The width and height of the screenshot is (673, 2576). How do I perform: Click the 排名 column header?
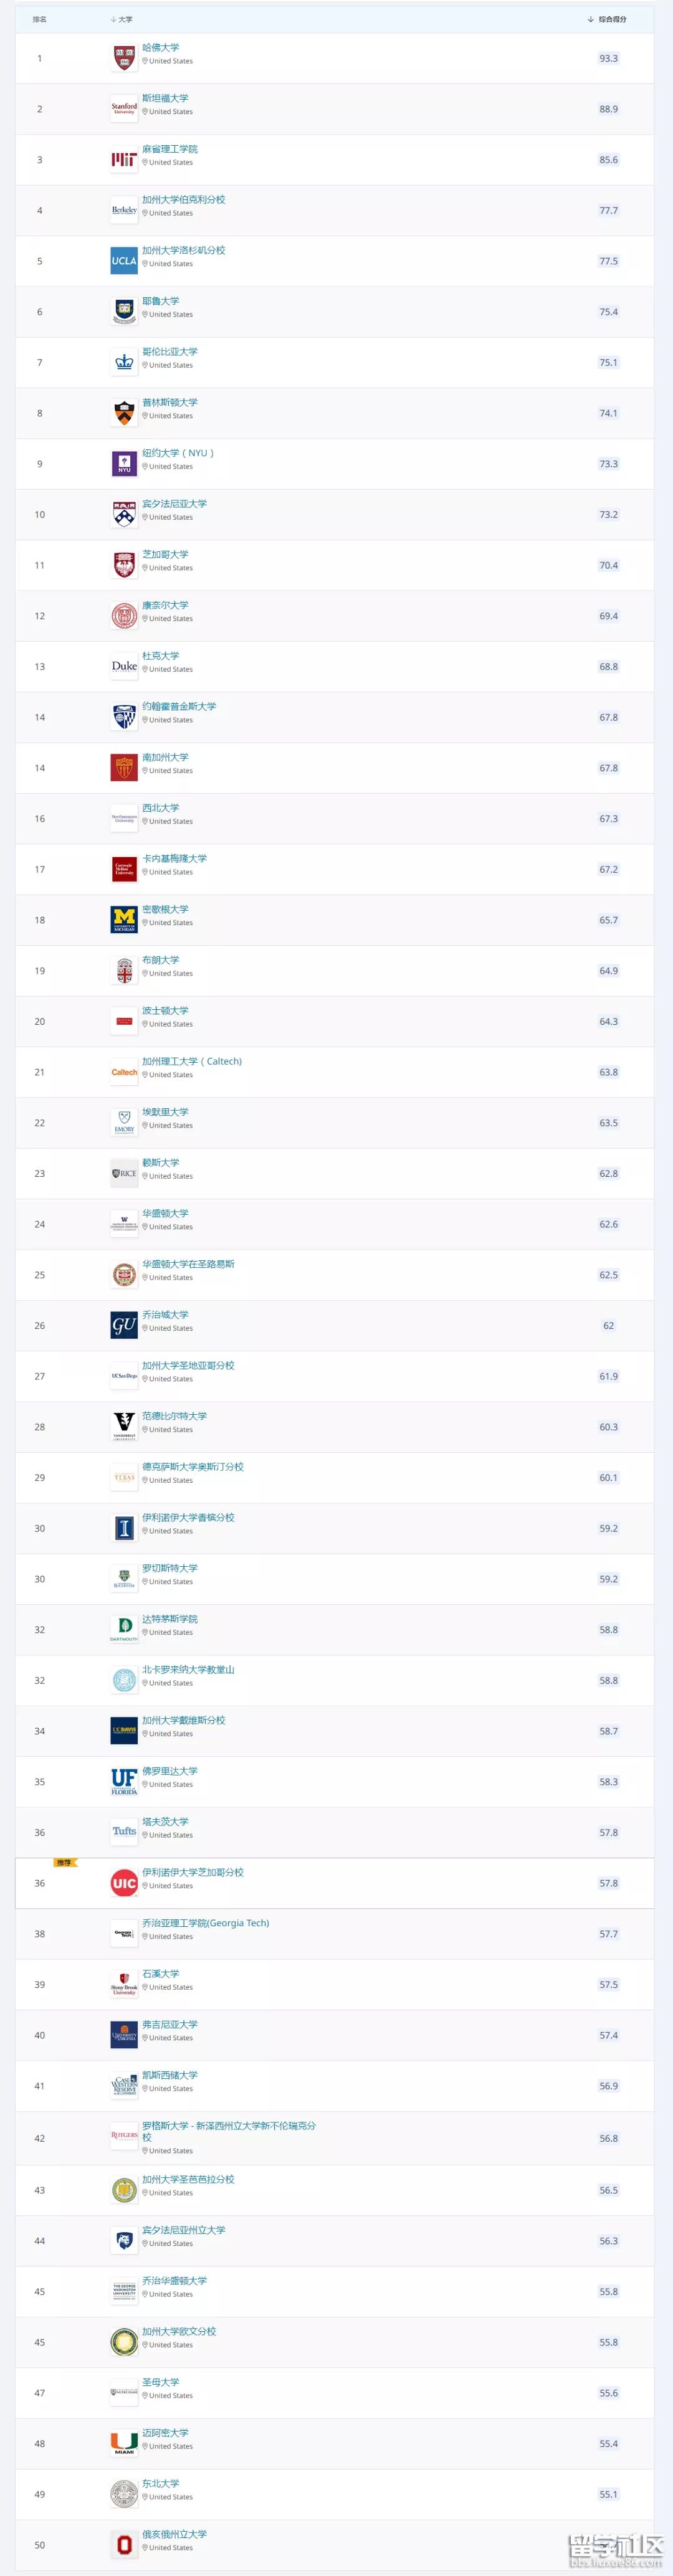(40, 19)
